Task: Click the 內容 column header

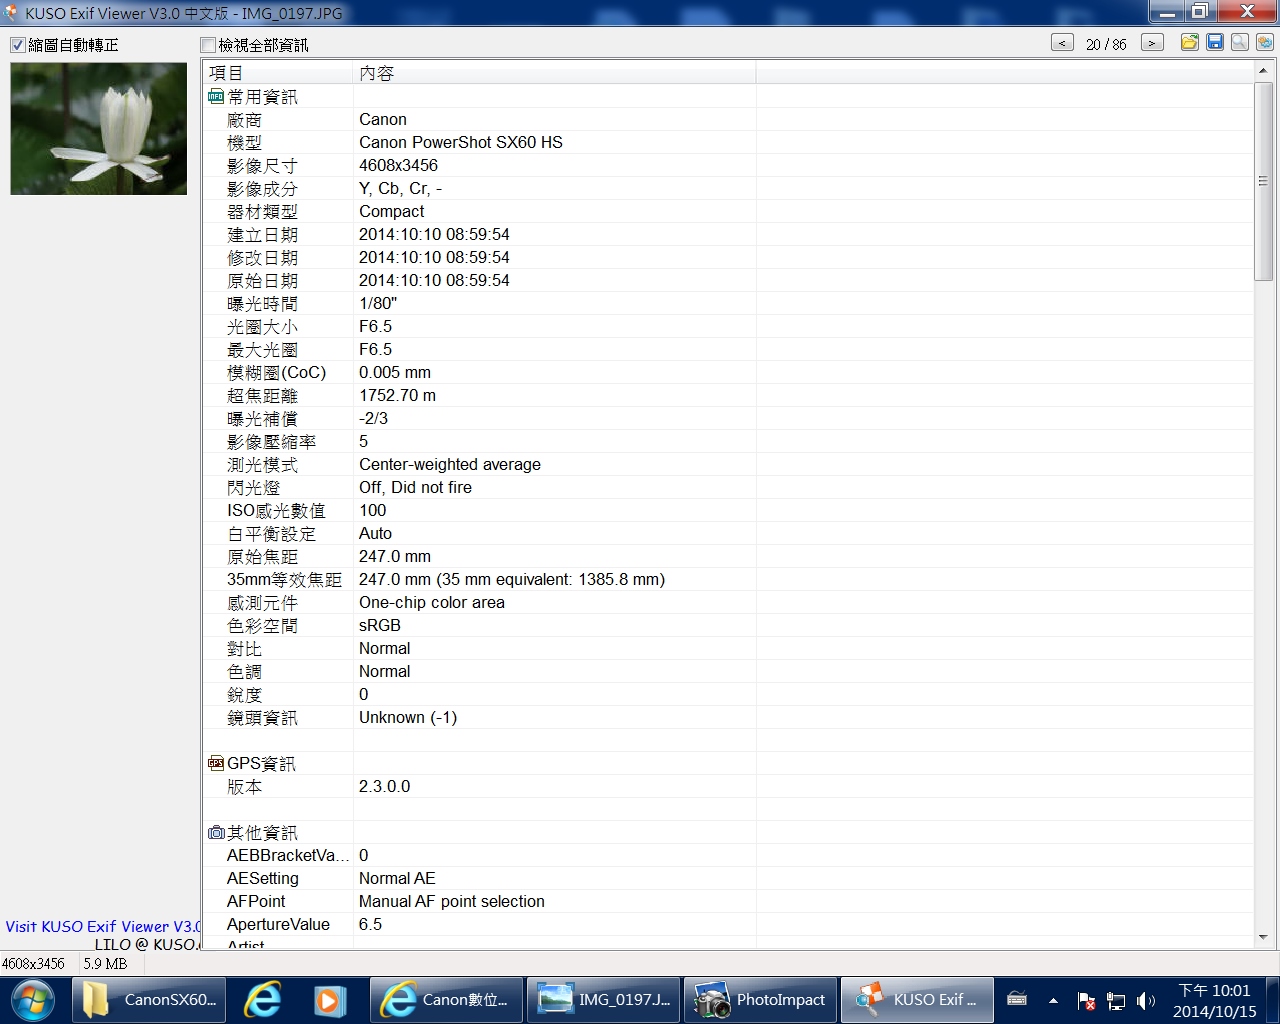Action: [x=555, y=73]
